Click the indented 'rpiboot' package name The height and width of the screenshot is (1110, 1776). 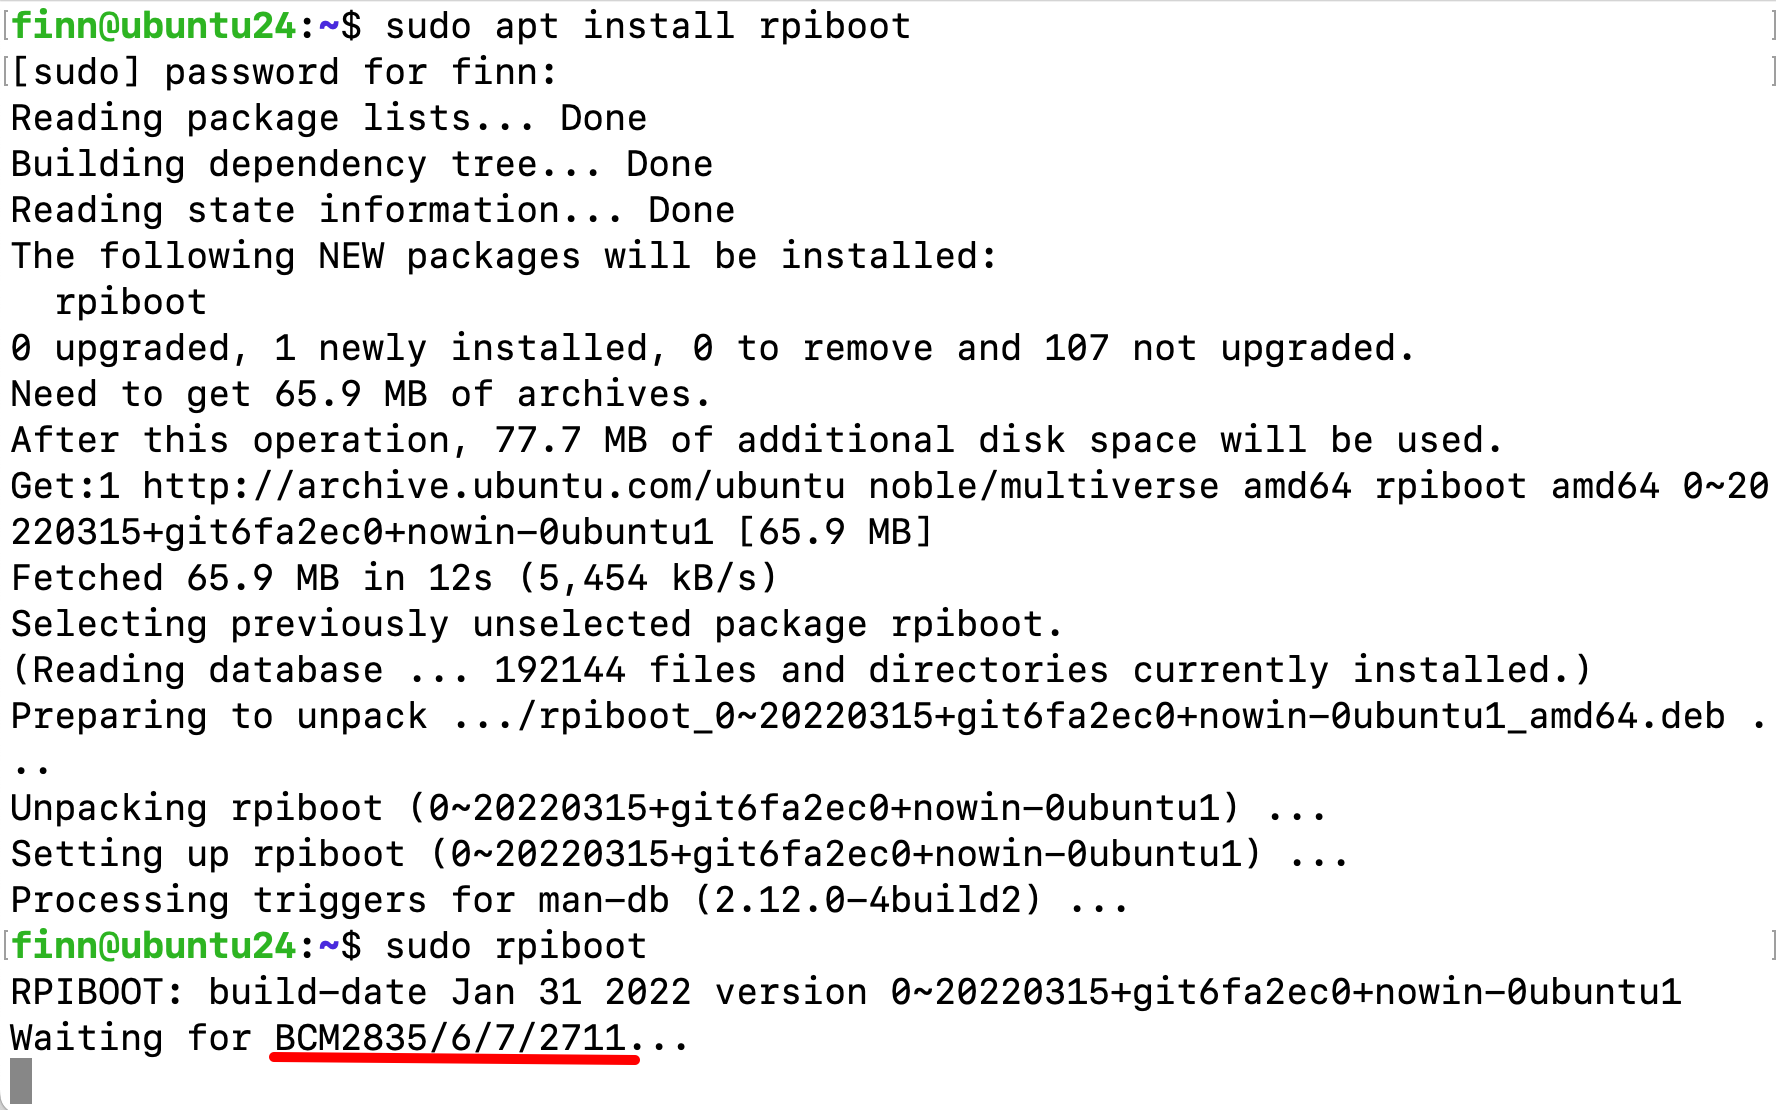click(131, 302)
